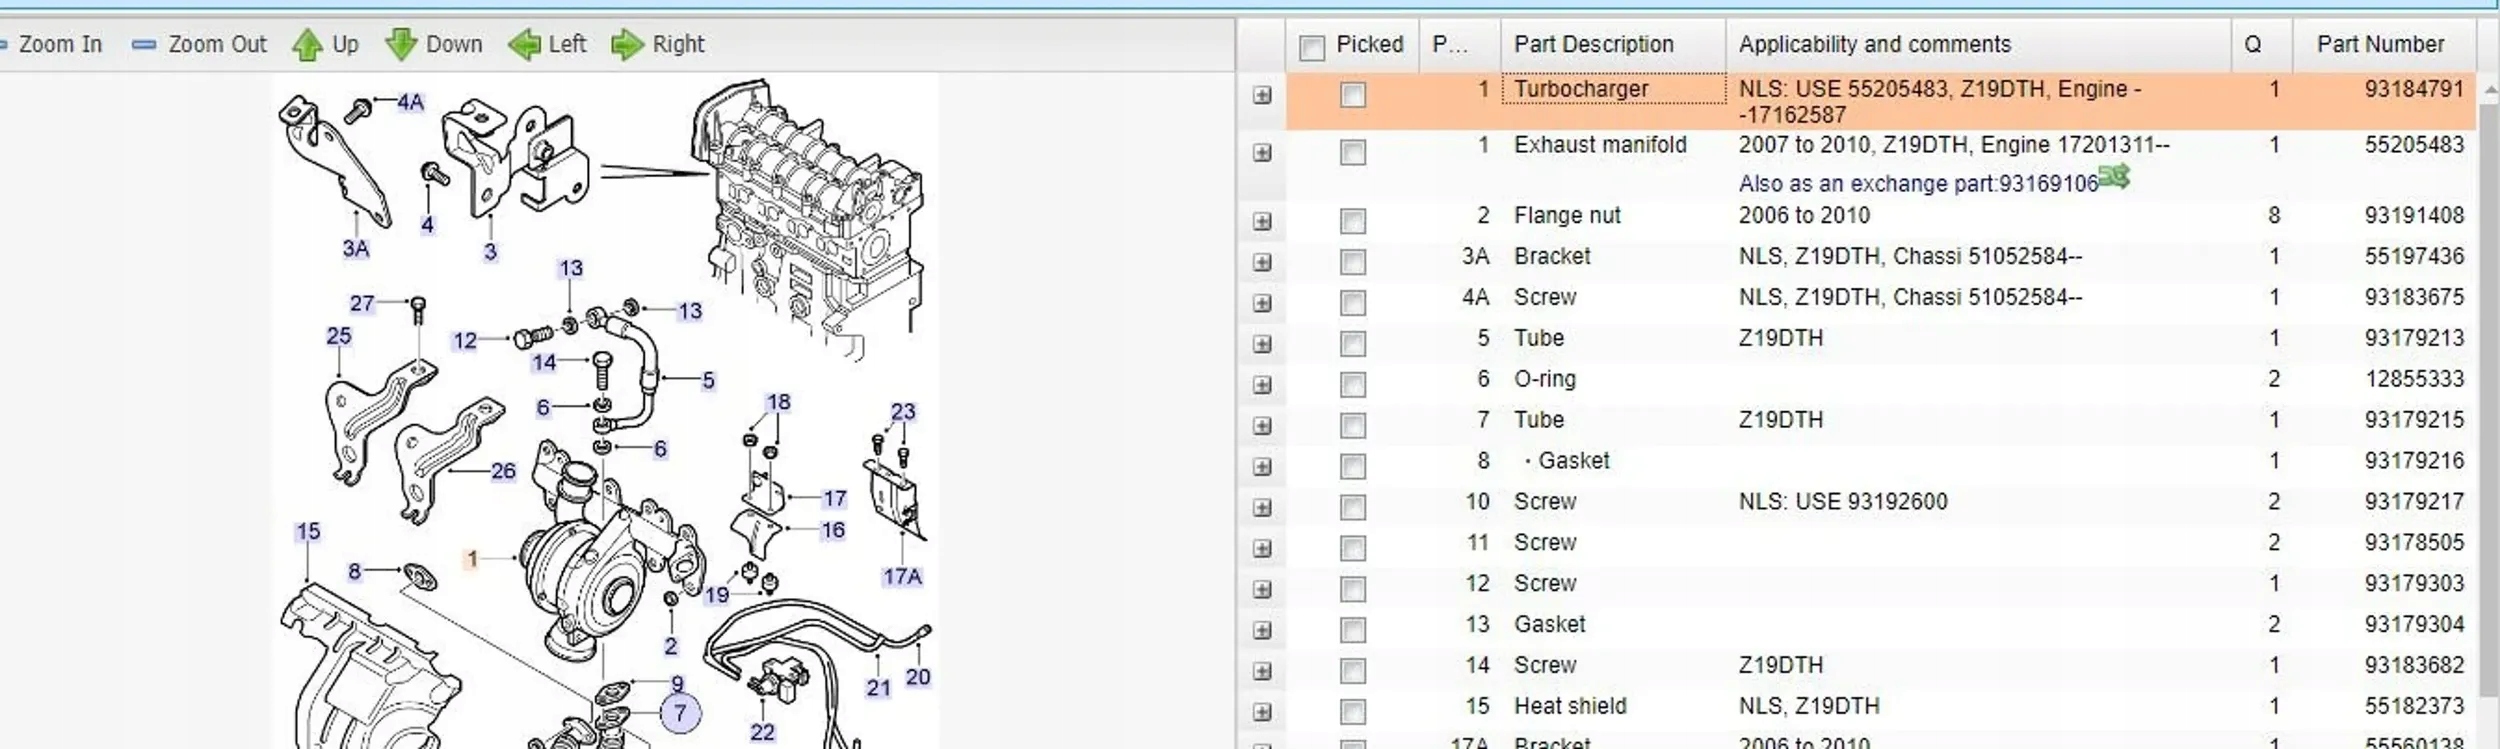This screenshot has height=749, width=2500.
Task: Check the Screw 4A row checkbox
Action: (x=1352, y=303)
